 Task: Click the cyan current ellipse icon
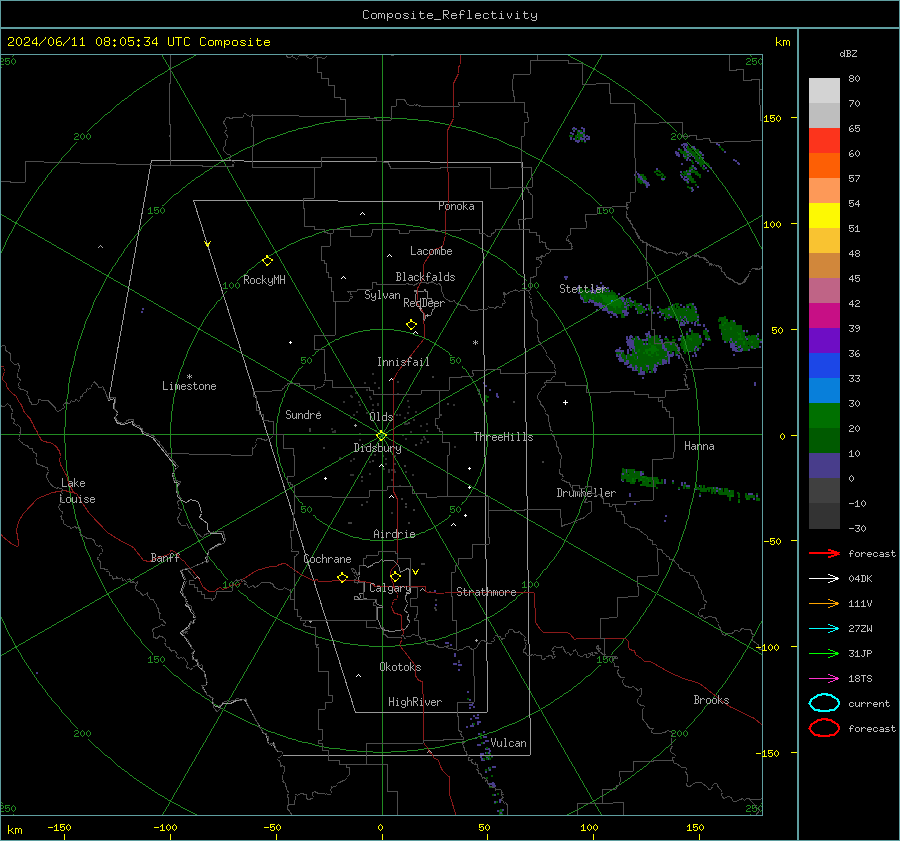824,703
